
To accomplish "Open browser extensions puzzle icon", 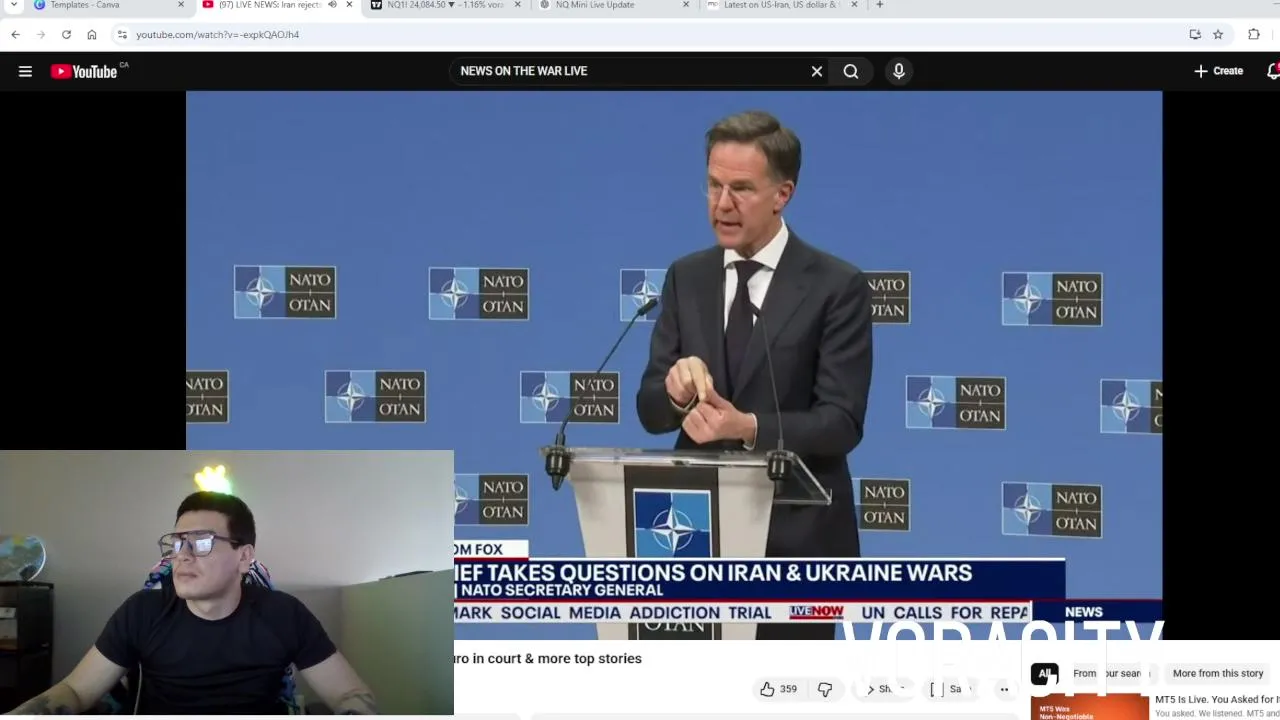I will click(x=1254, y=34).
